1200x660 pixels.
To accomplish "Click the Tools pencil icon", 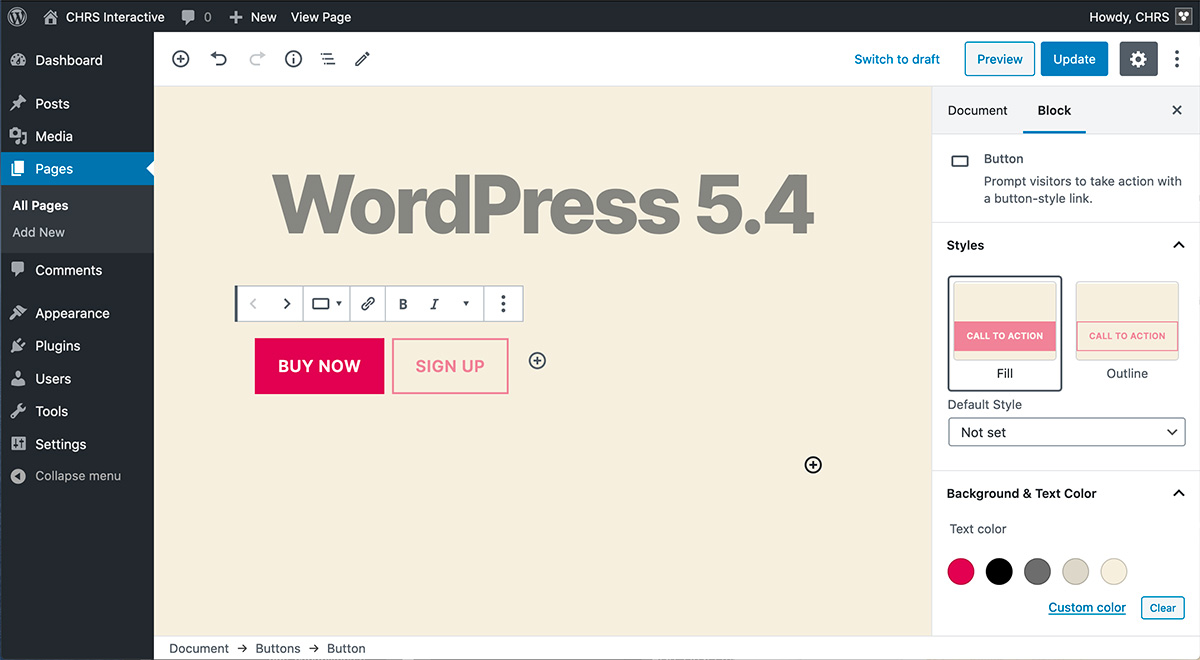I will click(362, 59).
